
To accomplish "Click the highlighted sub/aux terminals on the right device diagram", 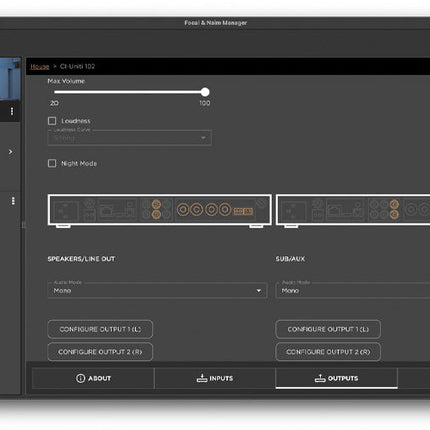I will click(x=394, y=209).
